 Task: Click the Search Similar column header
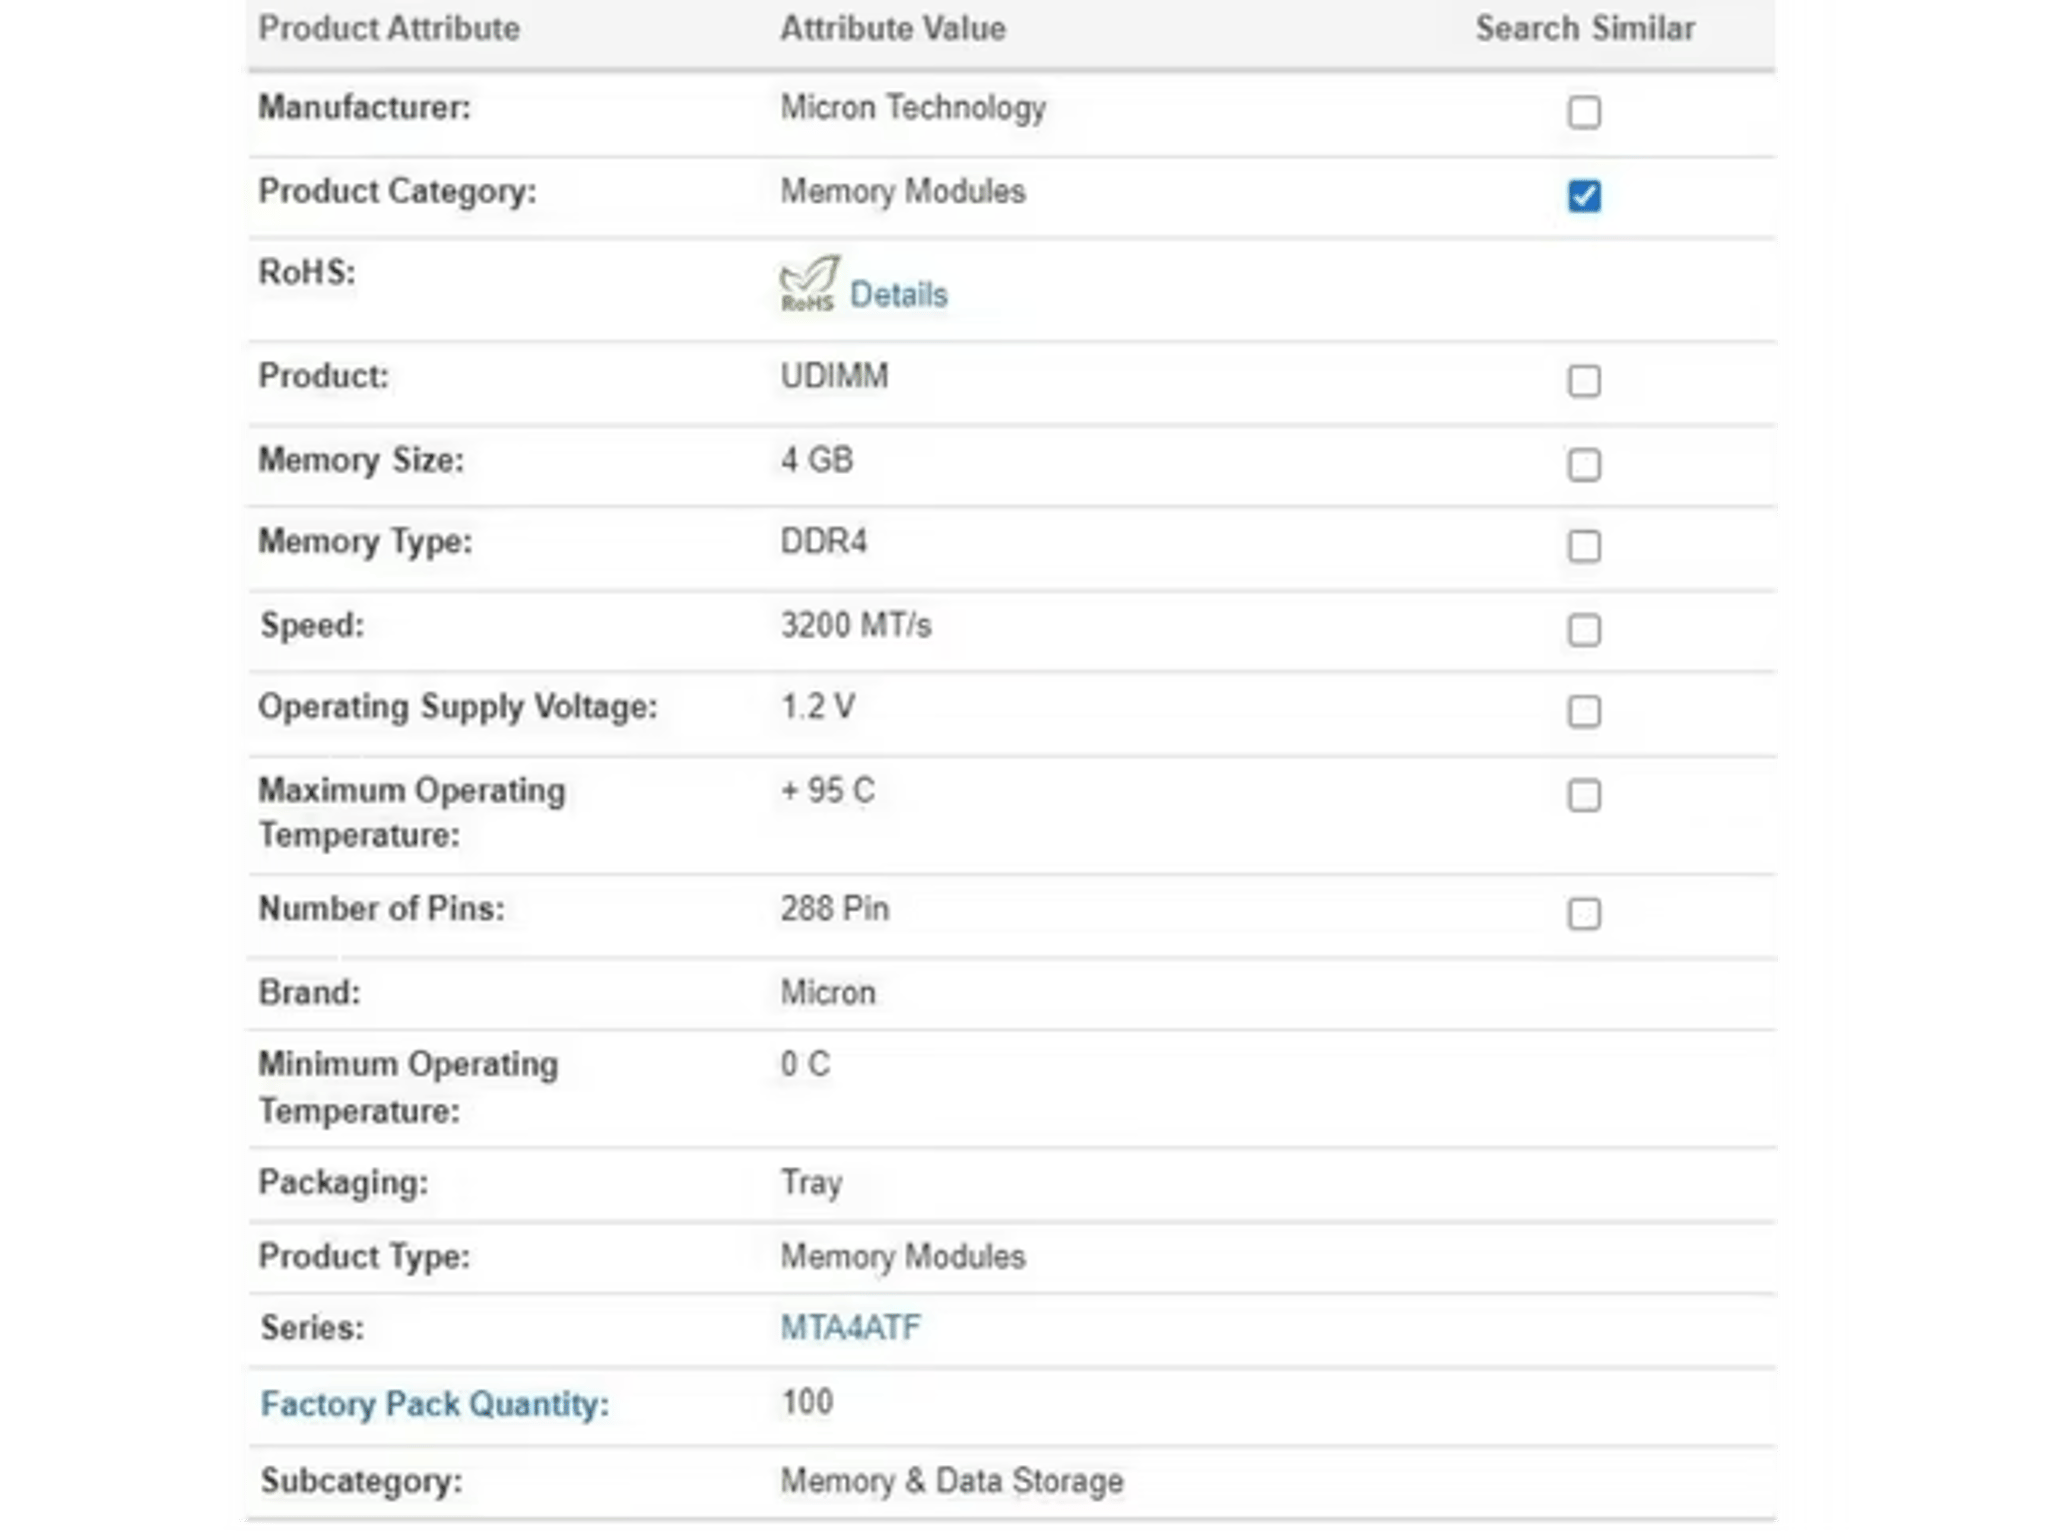point(1585,29)
